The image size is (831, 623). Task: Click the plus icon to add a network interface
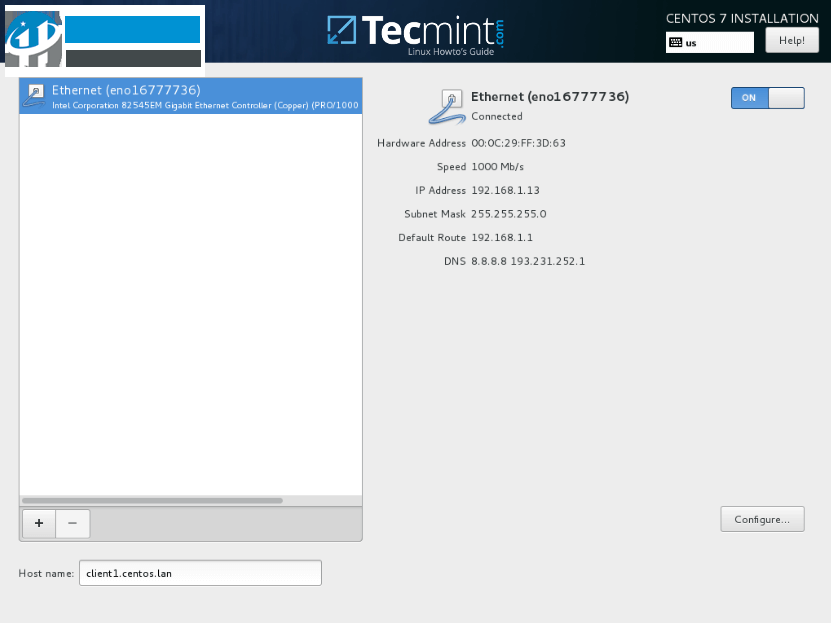(38, 523)
